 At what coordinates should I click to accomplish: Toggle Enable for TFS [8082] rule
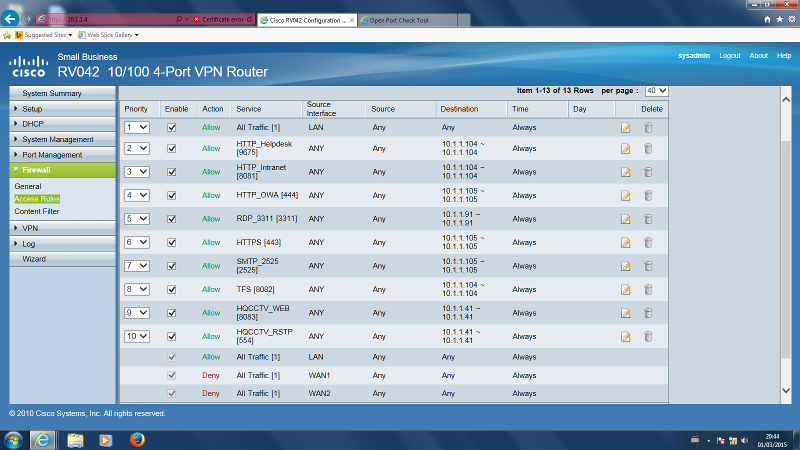171,289
